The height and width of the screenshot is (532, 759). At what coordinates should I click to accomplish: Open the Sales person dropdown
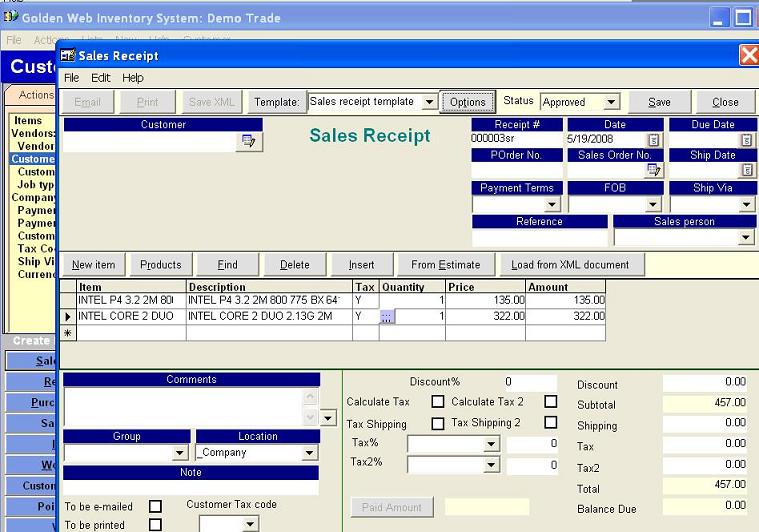point(745,238)
